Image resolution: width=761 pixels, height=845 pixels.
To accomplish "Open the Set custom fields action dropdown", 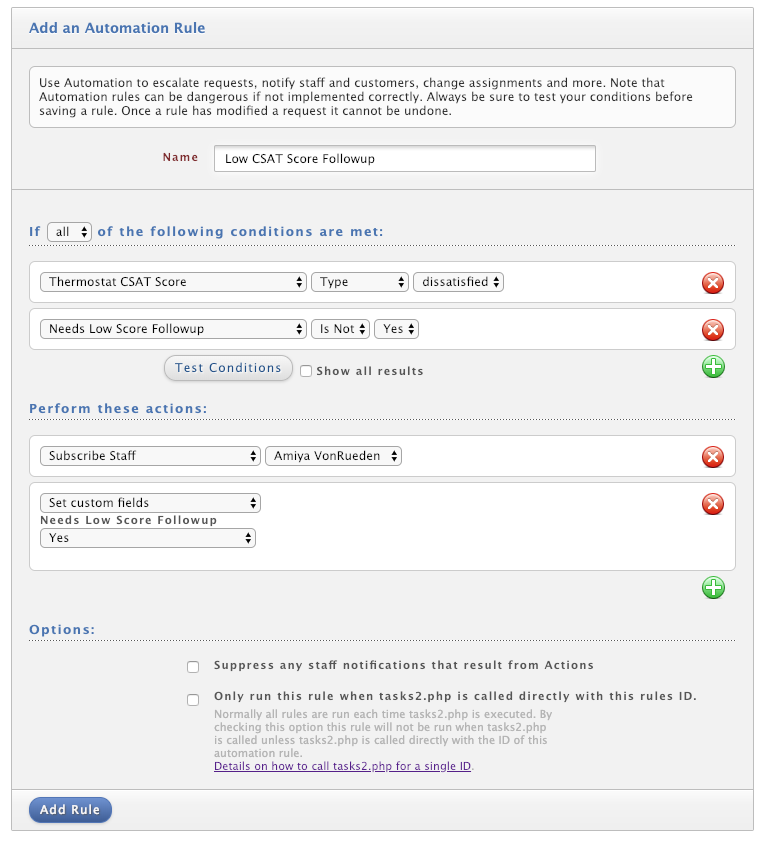I will (x=150, y=503).
